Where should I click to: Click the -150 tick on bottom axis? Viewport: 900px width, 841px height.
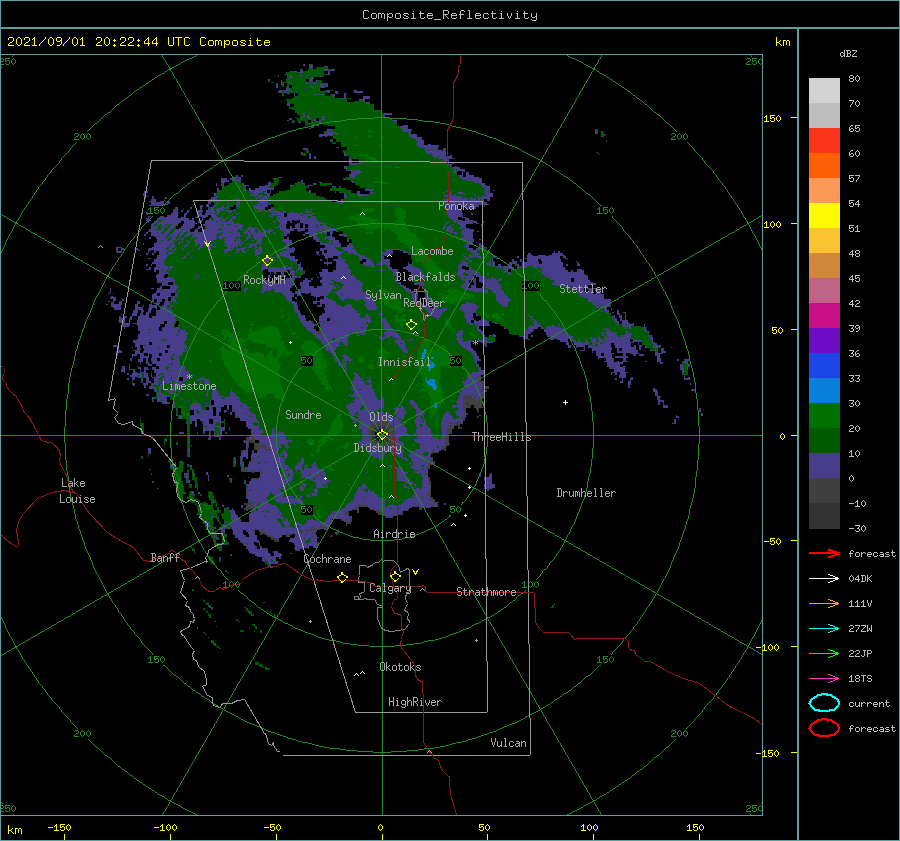[59, 827]
